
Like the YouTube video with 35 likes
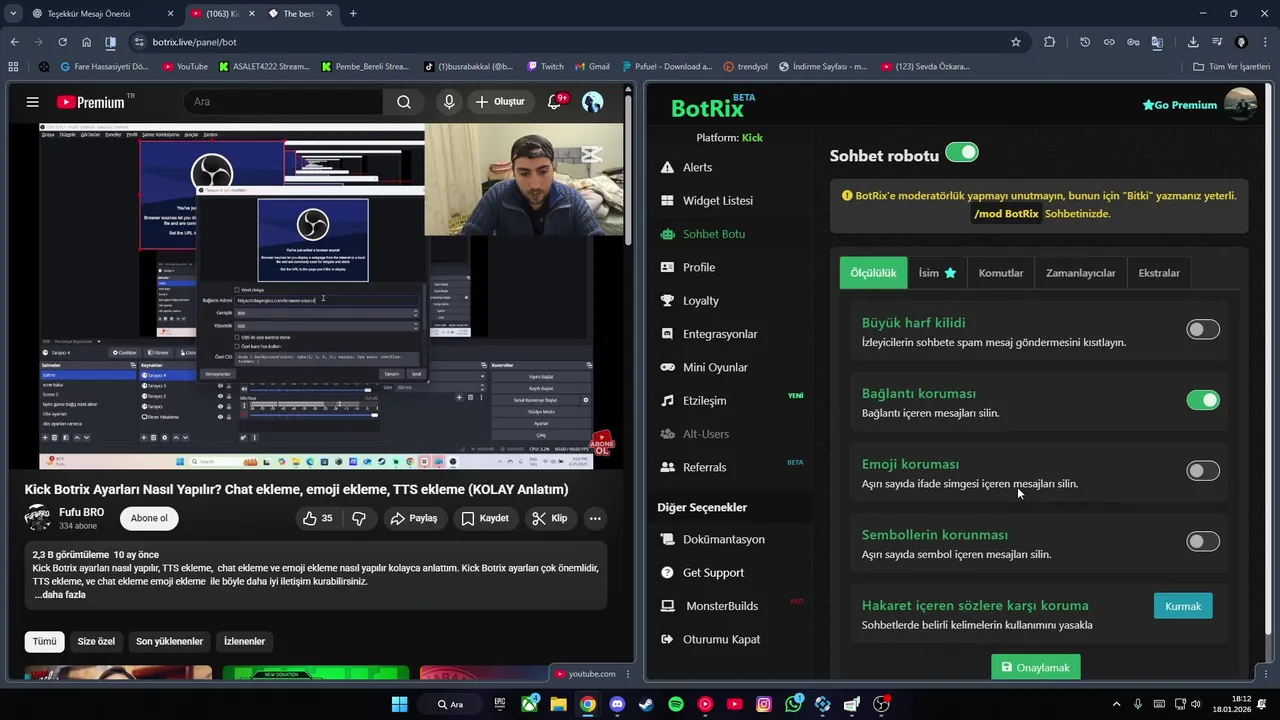(x=318, y=518)
